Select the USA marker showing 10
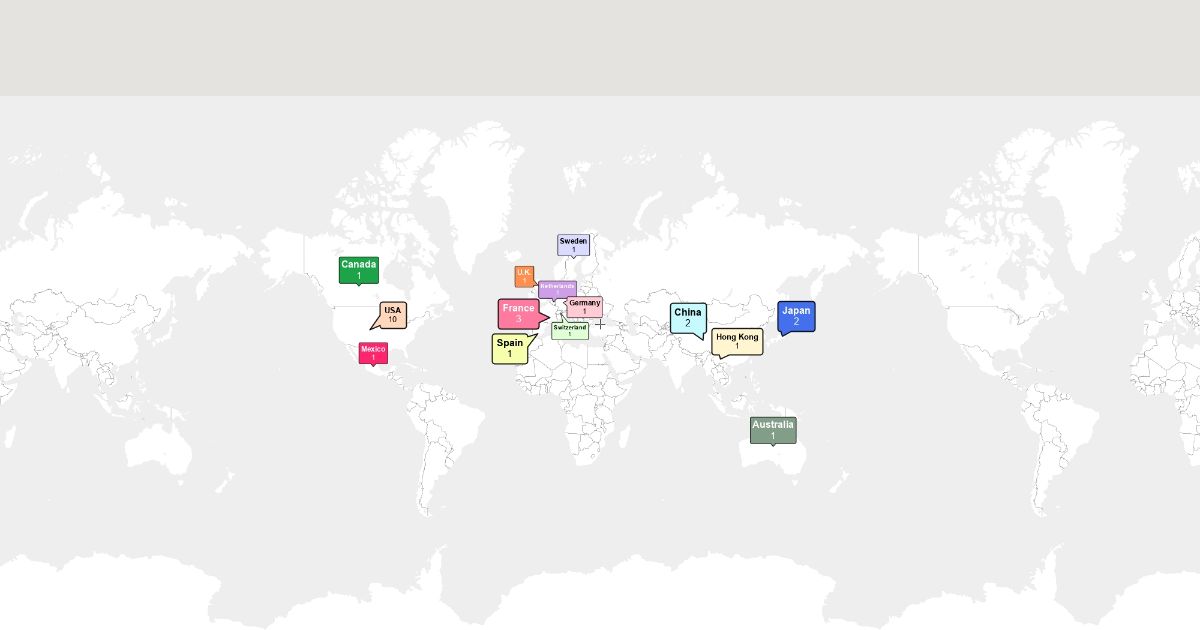The image size is (1200, 630). 393,314
